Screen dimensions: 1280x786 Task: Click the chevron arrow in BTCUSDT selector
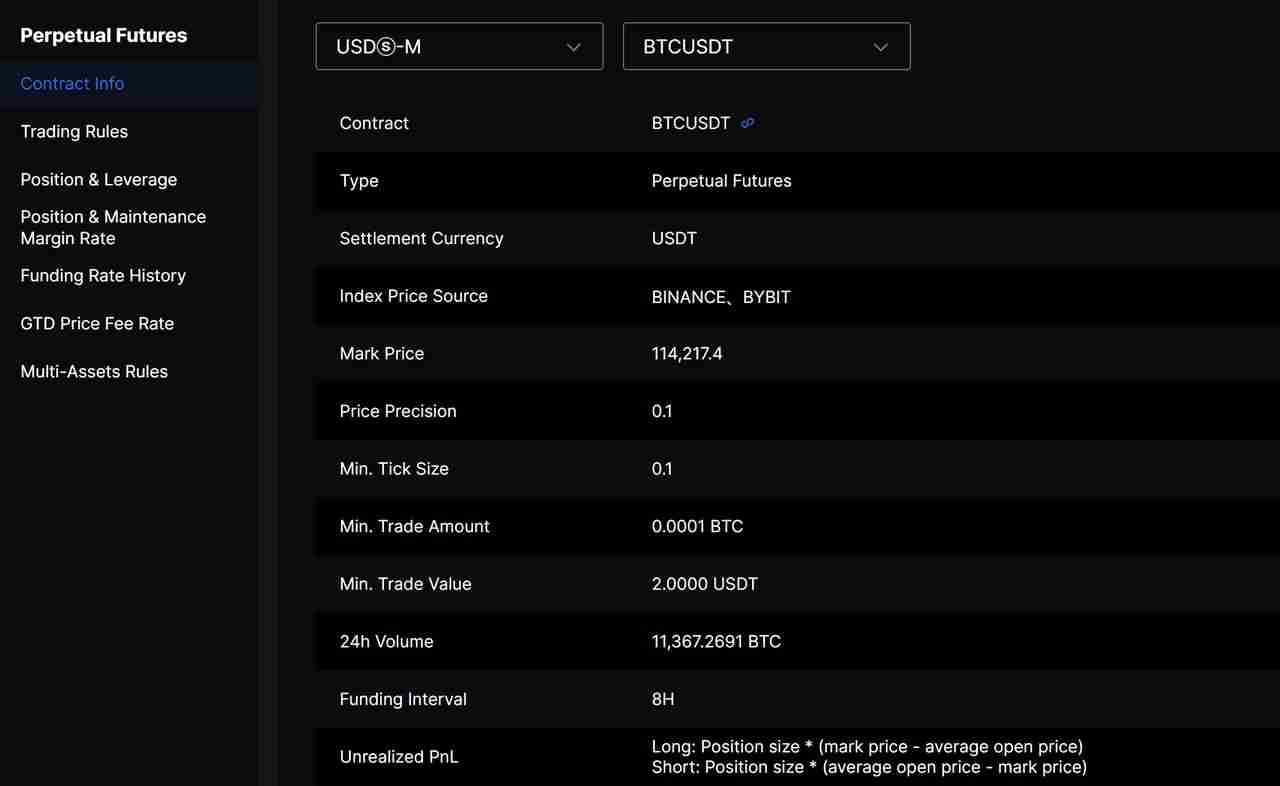coord(880,47)
